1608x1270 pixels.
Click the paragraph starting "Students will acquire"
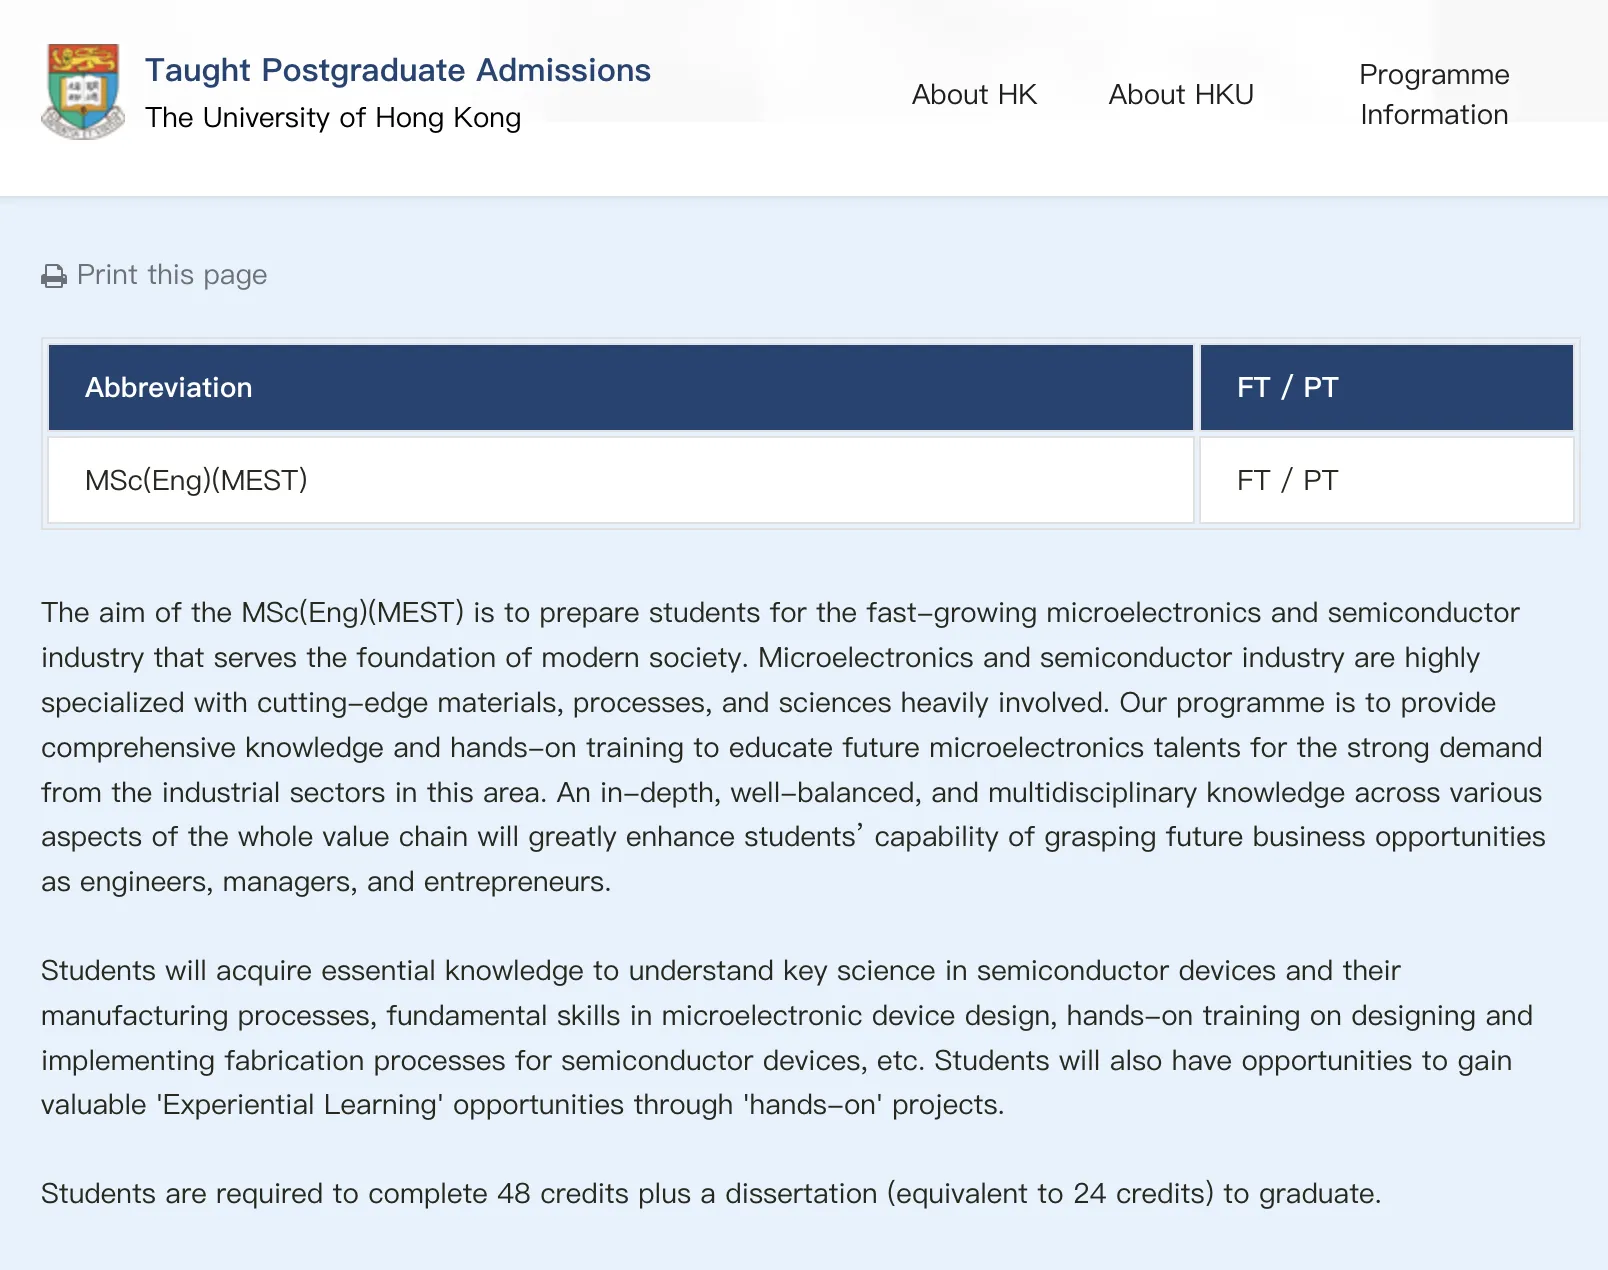(780, 1038)
